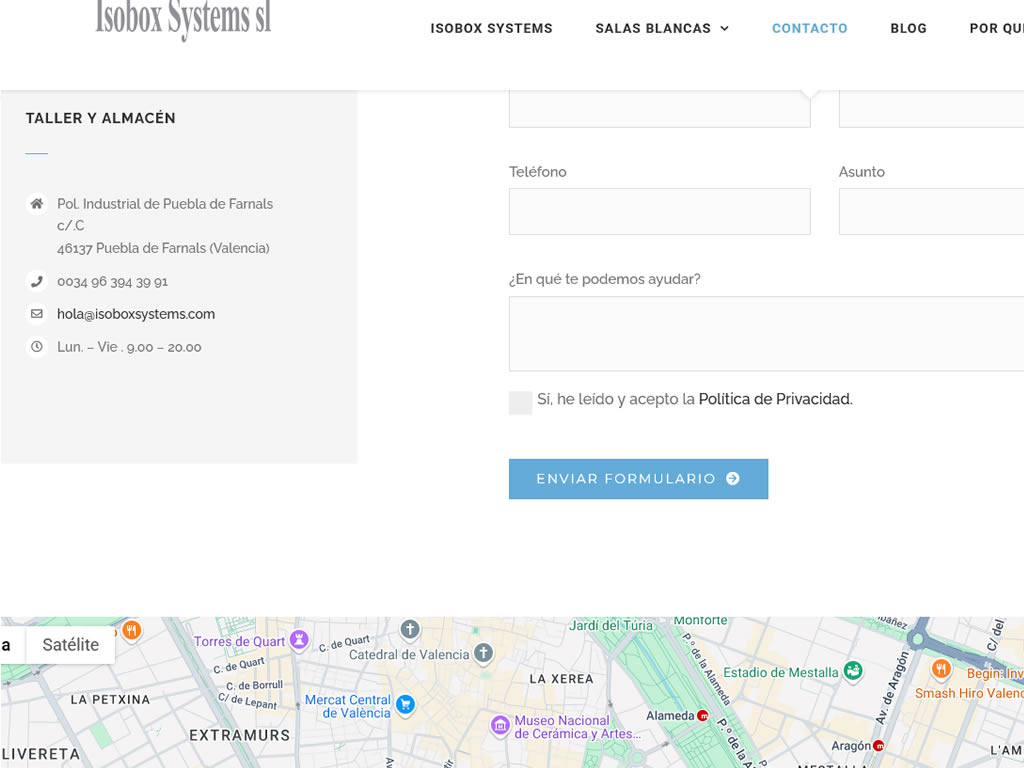The width and height of the screenshot is (1024, 768).
Task: Click the Alameda metro station marker
Action: (x=703, y=716)
